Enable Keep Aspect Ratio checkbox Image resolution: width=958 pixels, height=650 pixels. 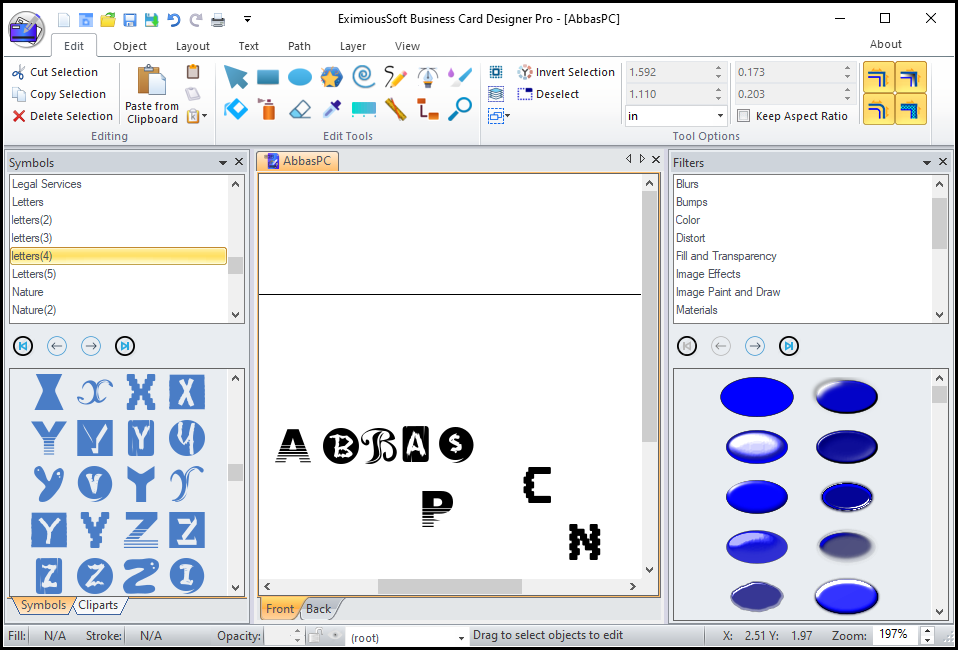pyautogui.click(x=744, y=116)
